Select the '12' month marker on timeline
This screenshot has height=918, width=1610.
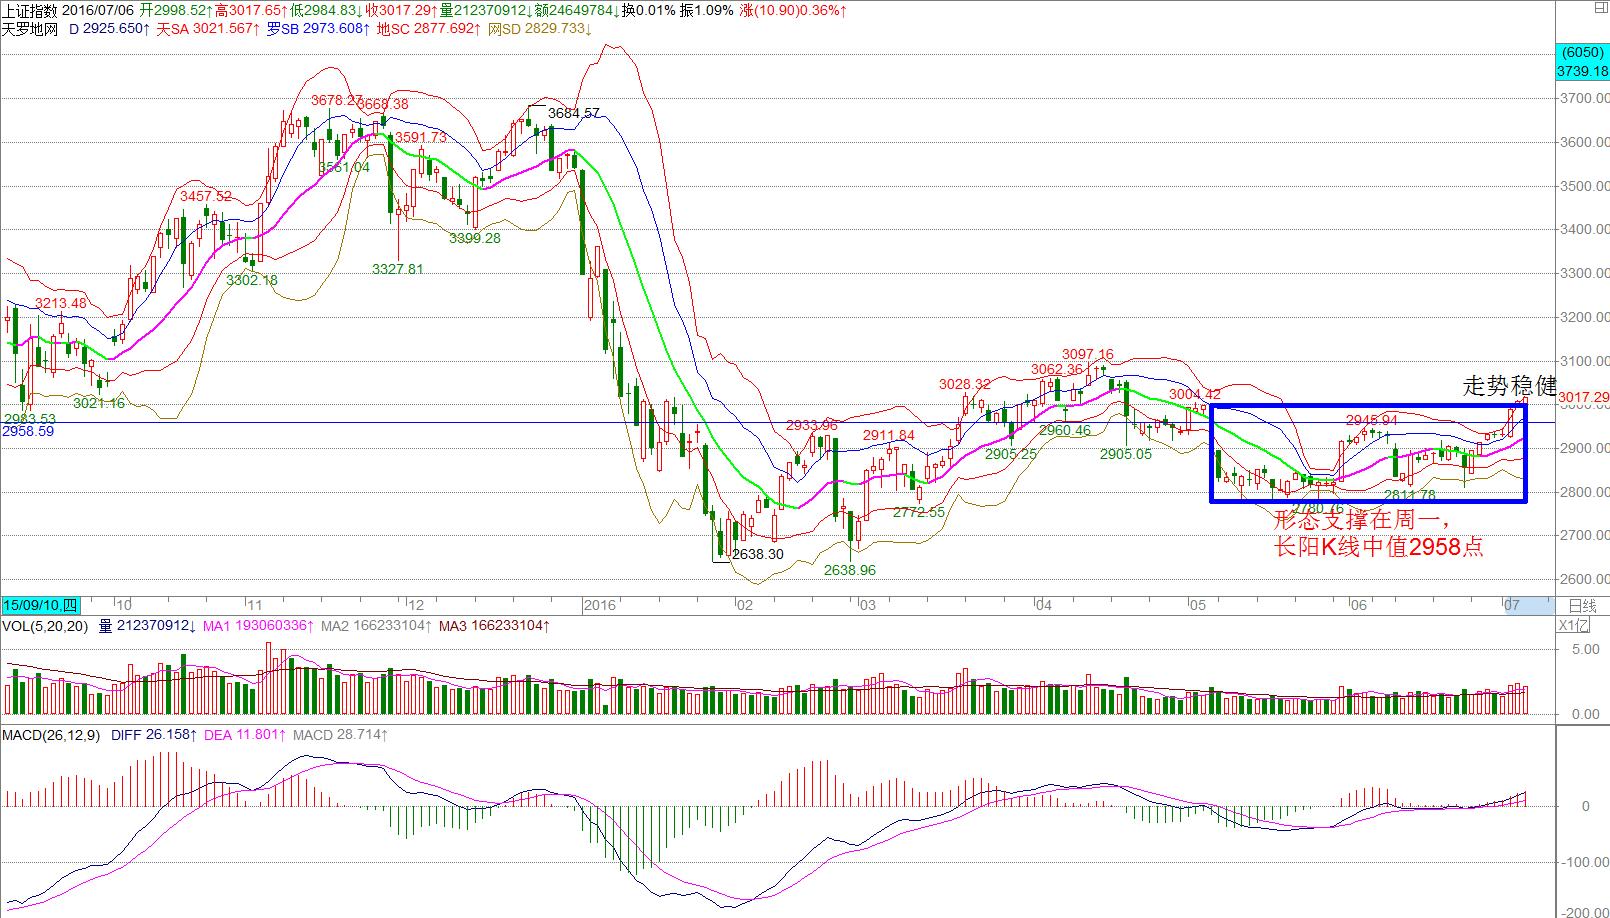click(416, 605)
